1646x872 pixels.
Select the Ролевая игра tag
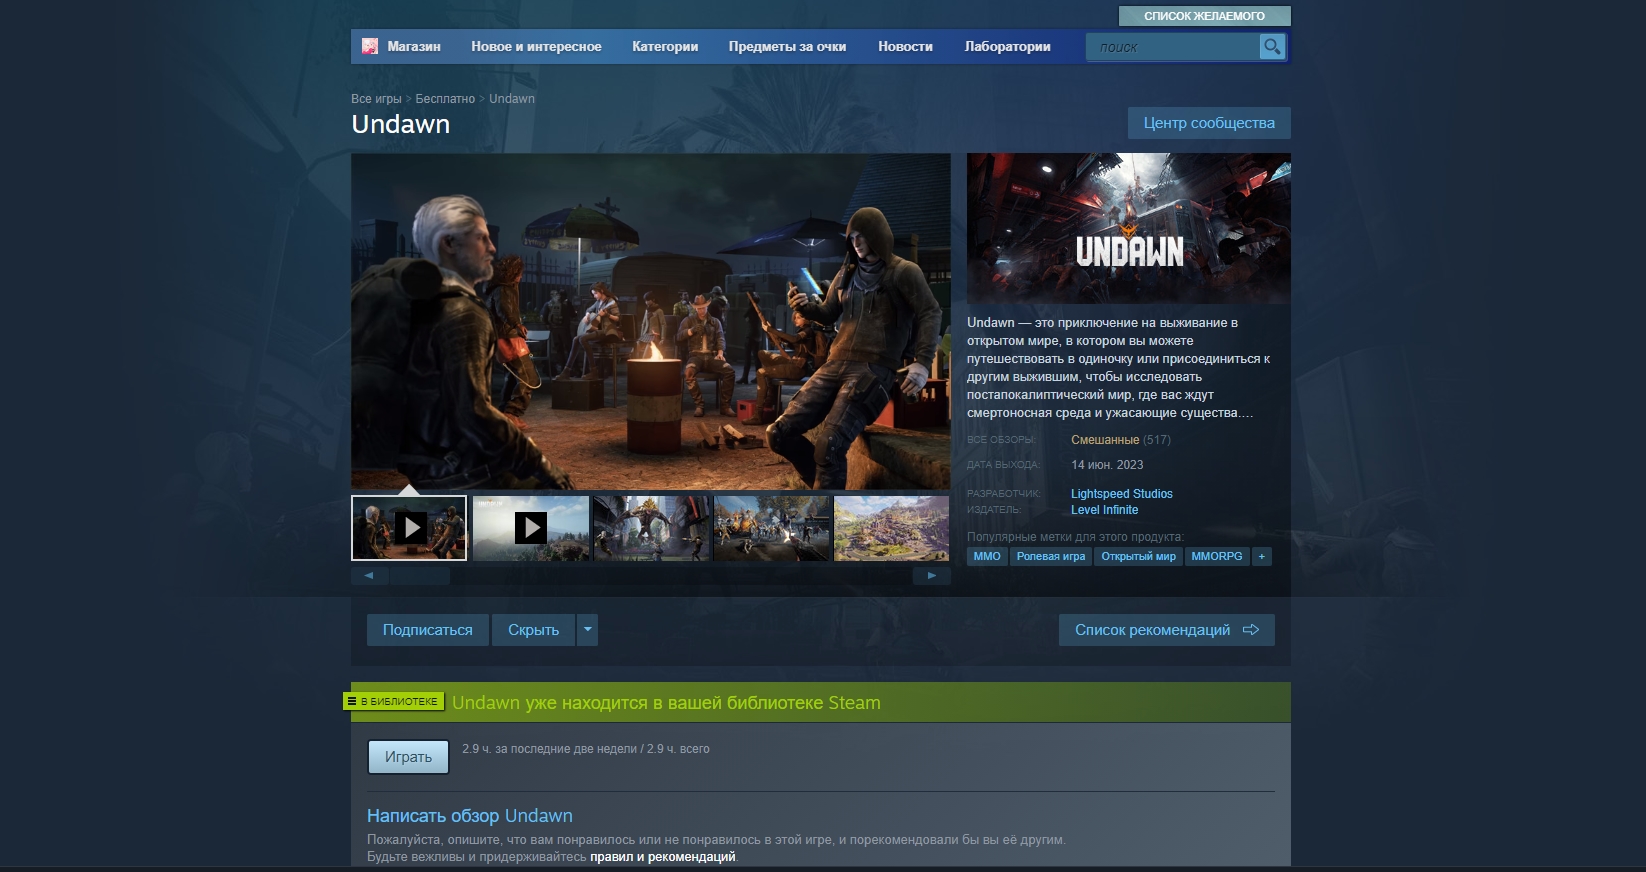click(1051, 556)
